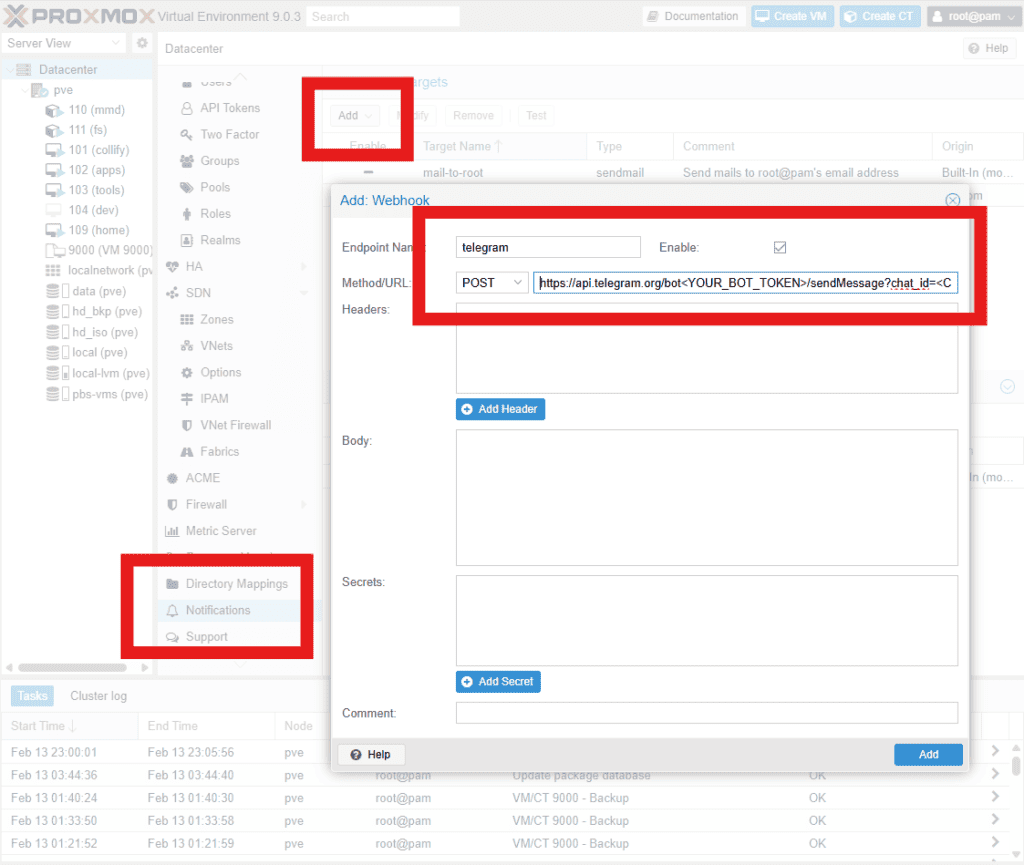This screenshot has width=1024, height=865.
Task: Select VM 103 (tools) in the tree
Action: pos(96,190)
